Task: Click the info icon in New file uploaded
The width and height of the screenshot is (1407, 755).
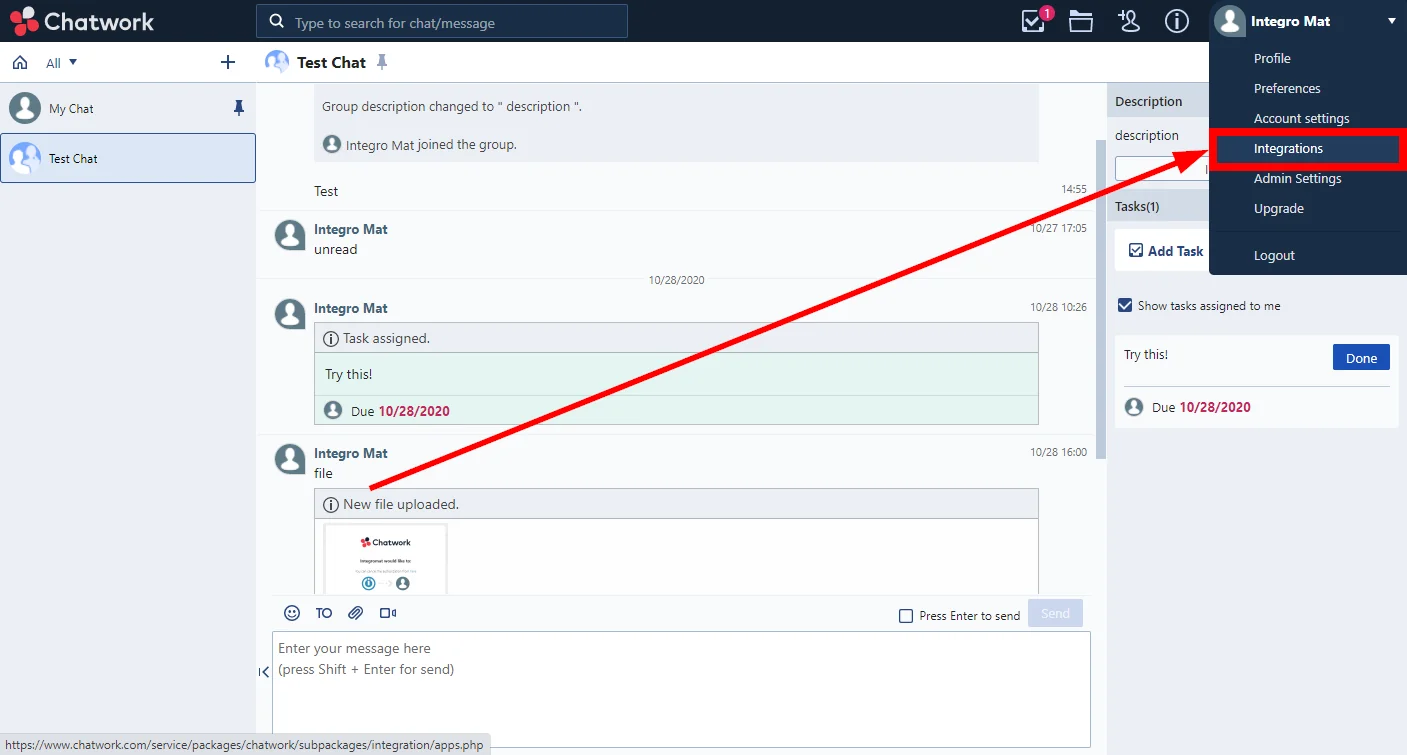Action: click(331, 505)
